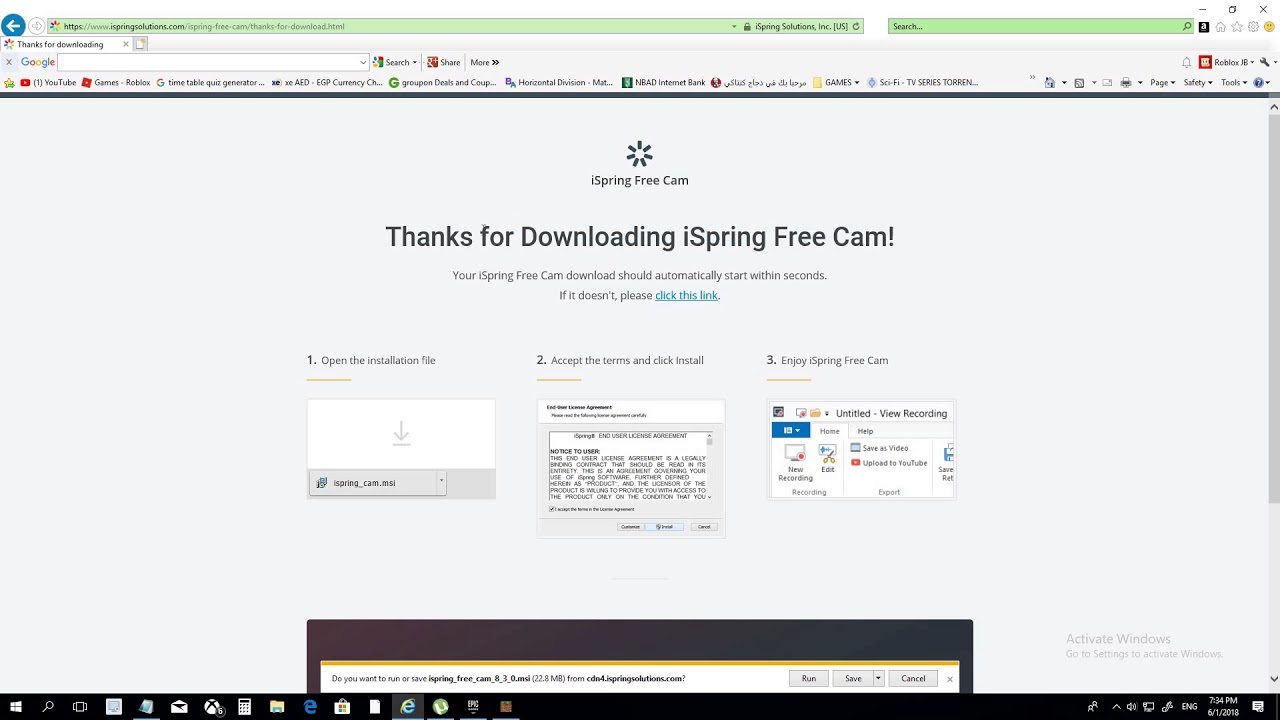The image size is (1280, 720).
Task: Dismiss the download notification bar
Action: 950,679
